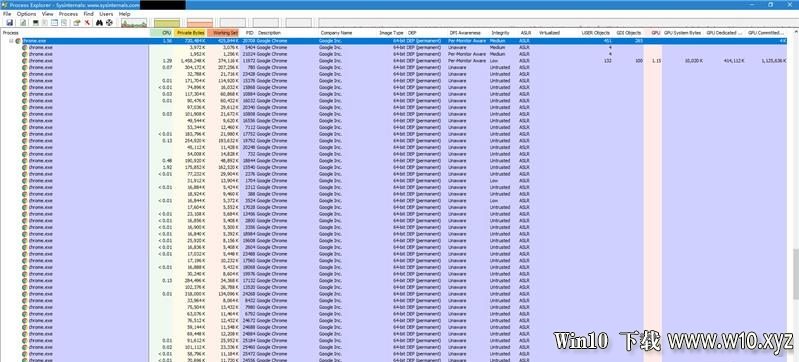
Task: Click the scrollbar up arrow
Action: (x=795, y=33)
